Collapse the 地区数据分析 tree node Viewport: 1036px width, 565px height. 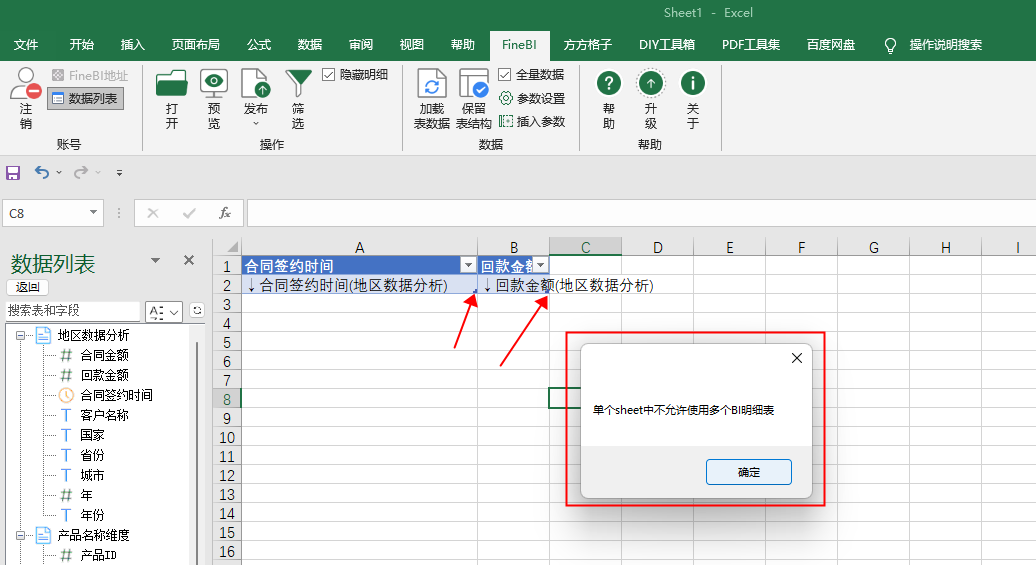click(x=20, y=336)
